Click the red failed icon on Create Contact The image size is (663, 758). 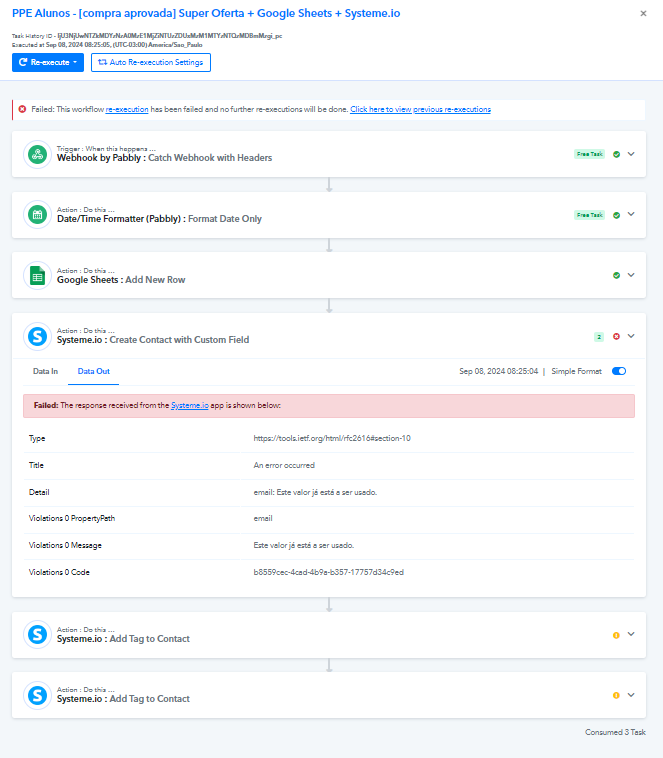coord(616,336)
